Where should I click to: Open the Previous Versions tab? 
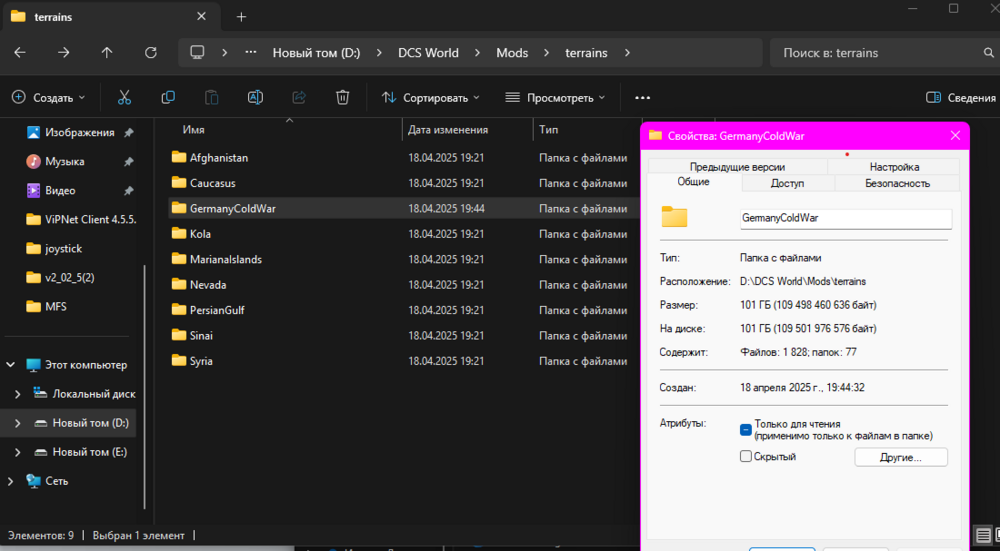coord(736,167)
